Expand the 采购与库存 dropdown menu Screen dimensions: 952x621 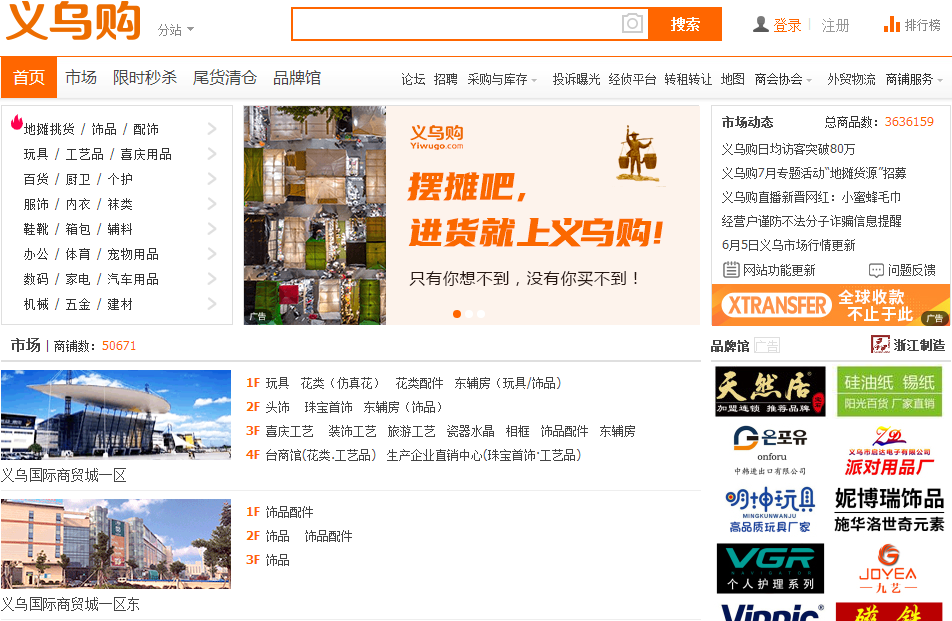pos(502,80)
